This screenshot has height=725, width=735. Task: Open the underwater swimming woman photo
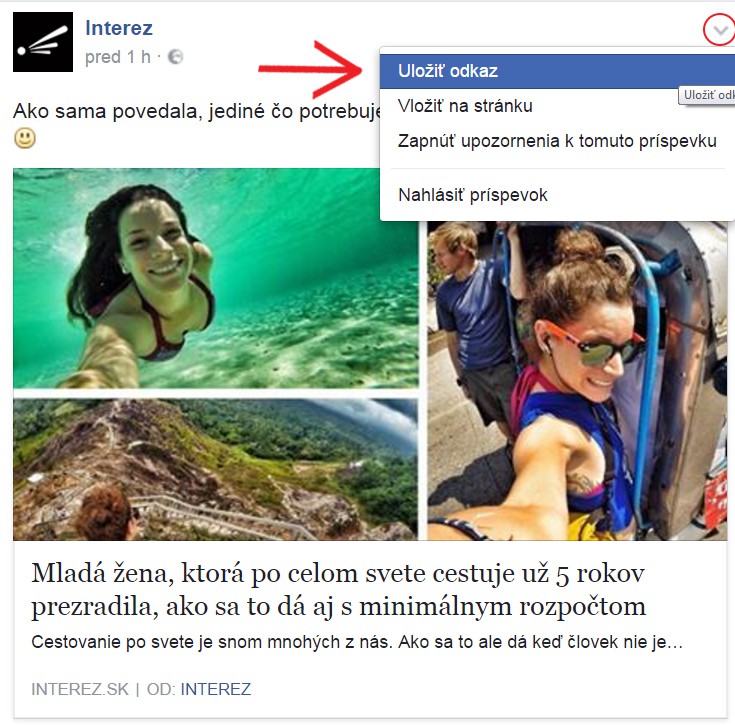click(x=216, y=278)
